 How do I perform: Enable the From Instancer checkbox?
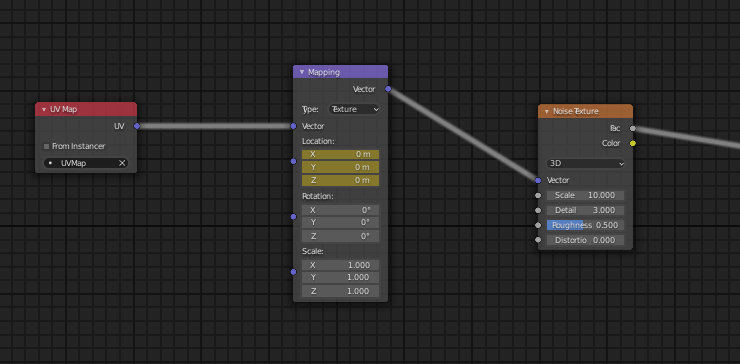click(46, 146)
